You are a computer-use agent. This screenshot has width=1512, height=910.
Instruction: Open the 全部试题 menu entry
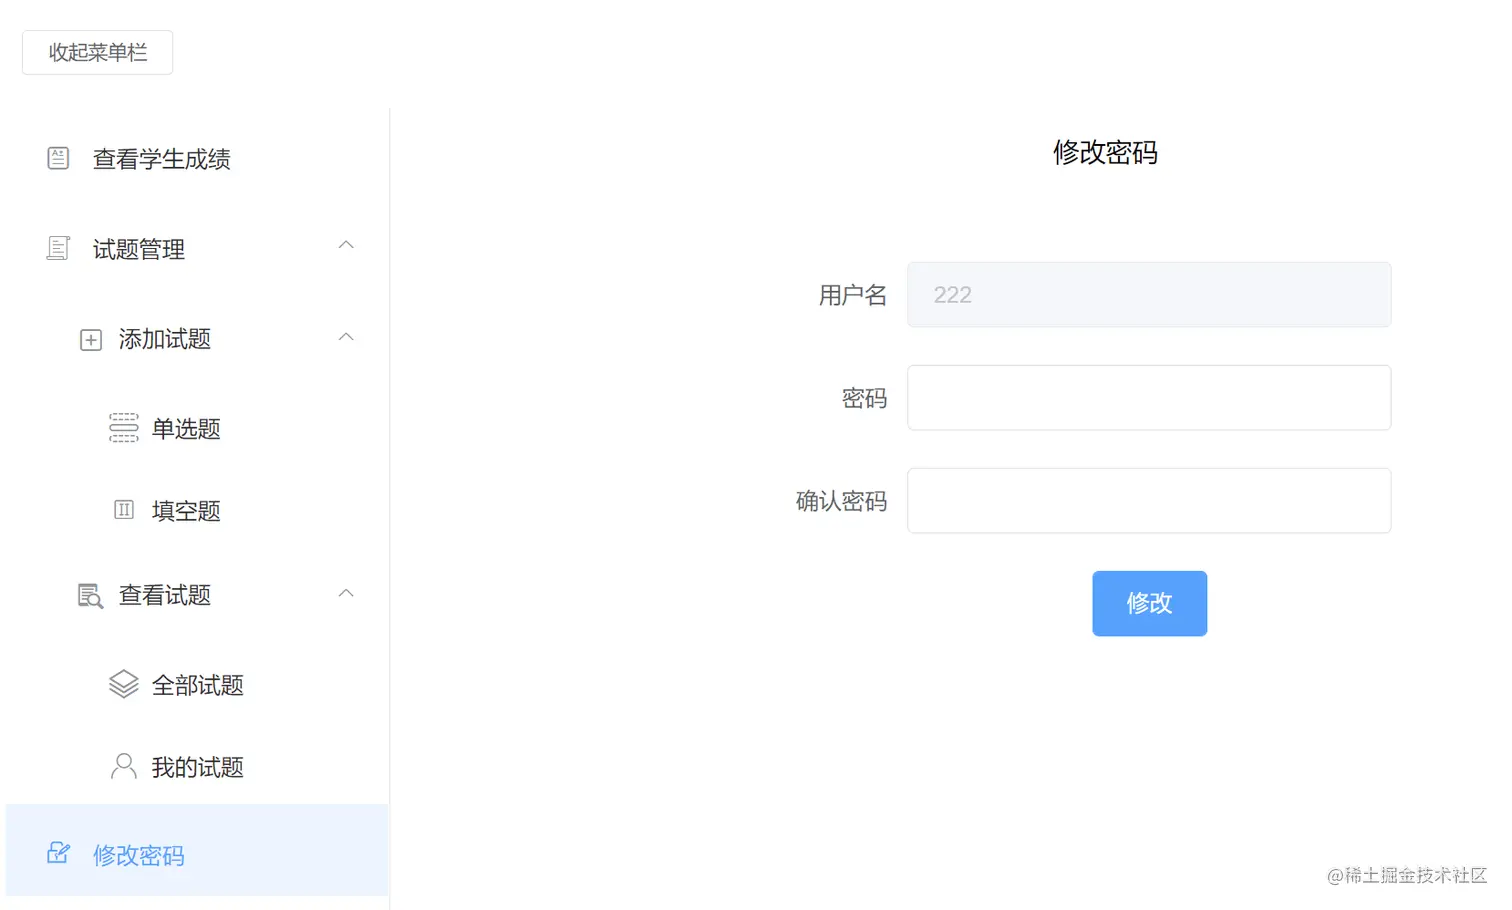[x=198, y=685]
